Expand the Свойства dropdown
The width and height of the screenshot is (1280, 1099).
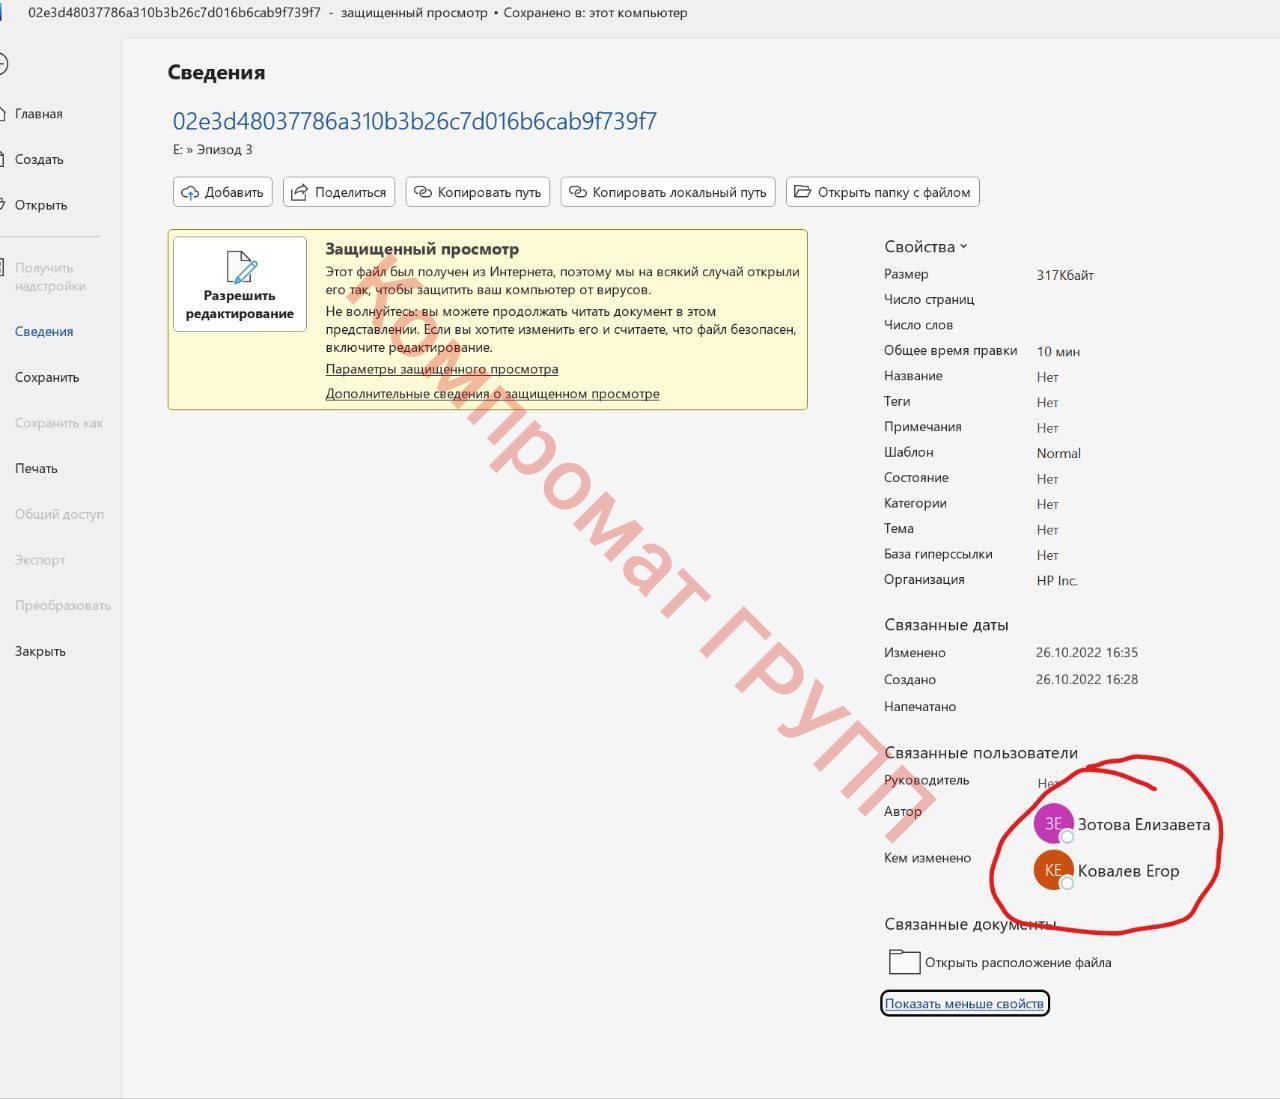[x=925, y=247]
